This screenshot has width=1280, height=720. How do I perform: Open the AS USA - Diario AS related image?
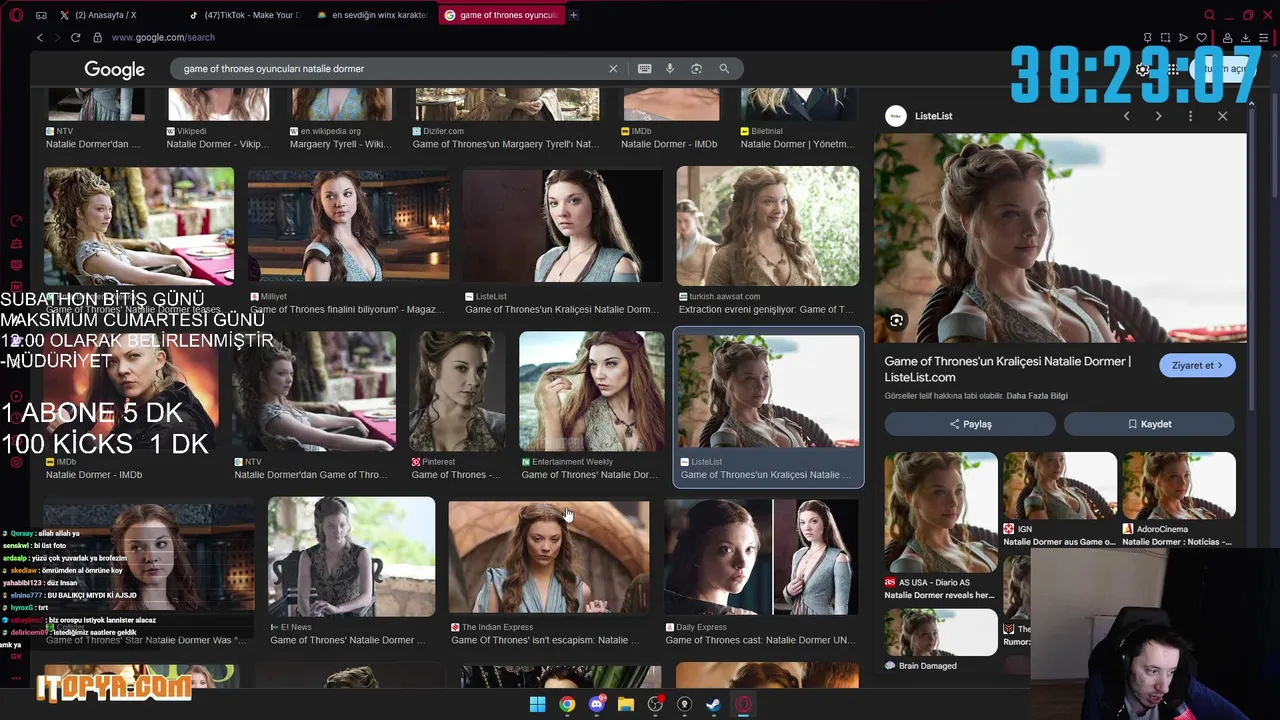click(x=940, y=512)
